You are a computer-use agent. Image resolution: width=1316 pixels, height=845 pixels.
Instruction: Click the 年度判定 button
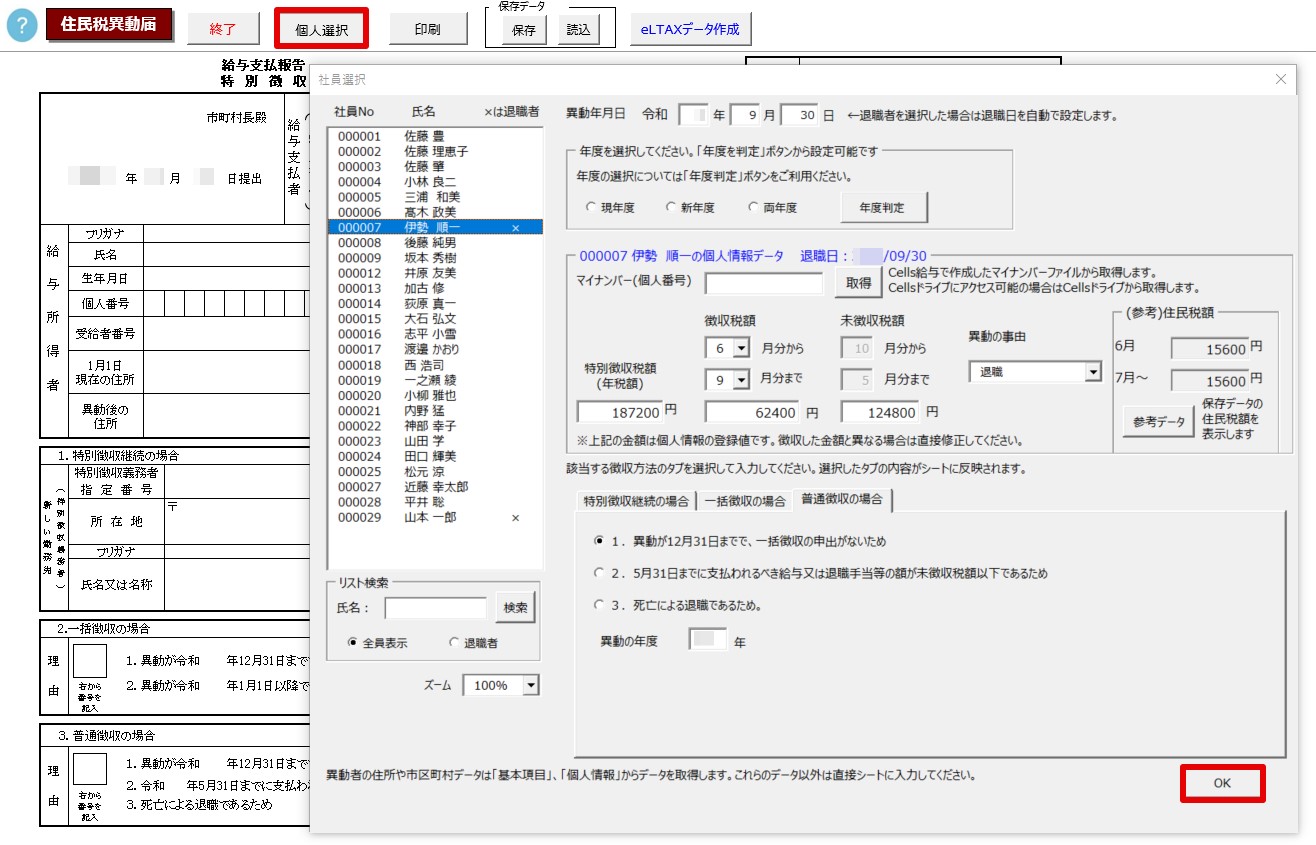coord(884,208)
